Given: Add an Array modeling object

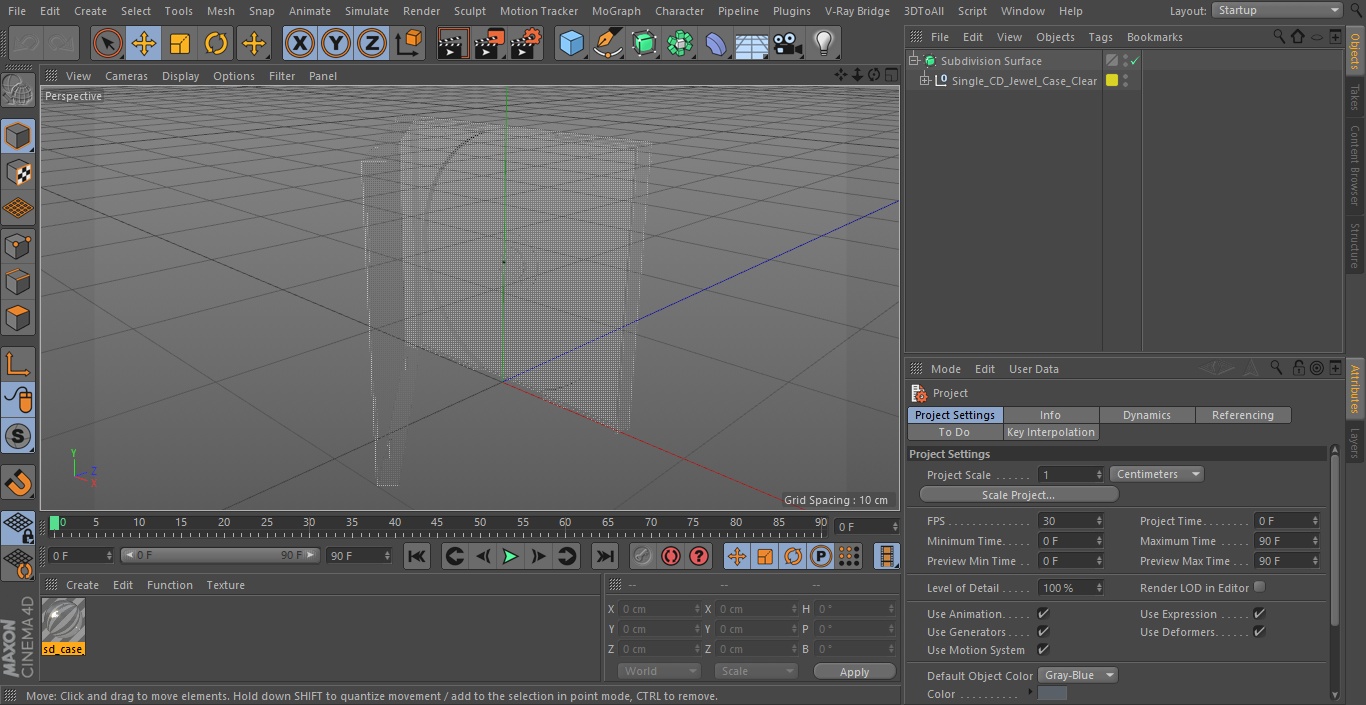Looking at the screenshot, I should 680,43.
